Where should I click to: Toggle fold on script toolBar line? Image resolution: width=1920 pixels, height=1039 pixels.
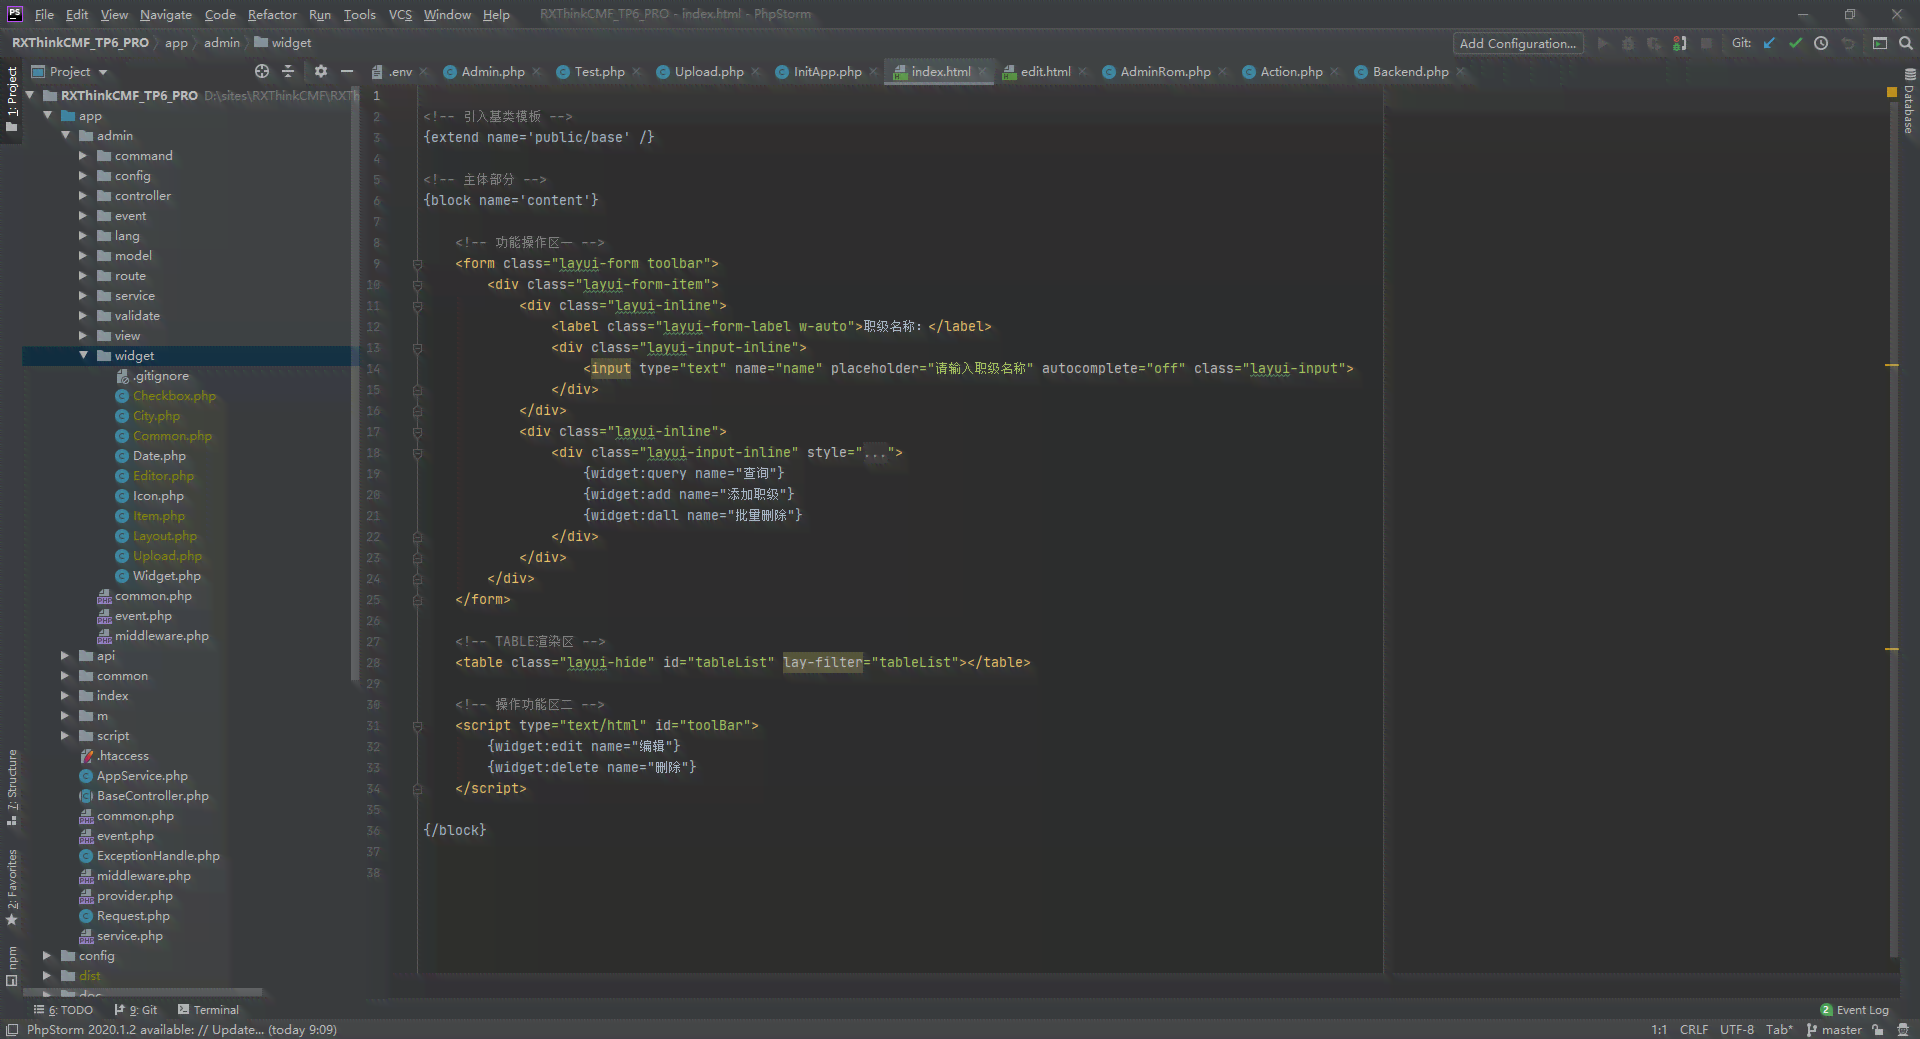[418, 726]
